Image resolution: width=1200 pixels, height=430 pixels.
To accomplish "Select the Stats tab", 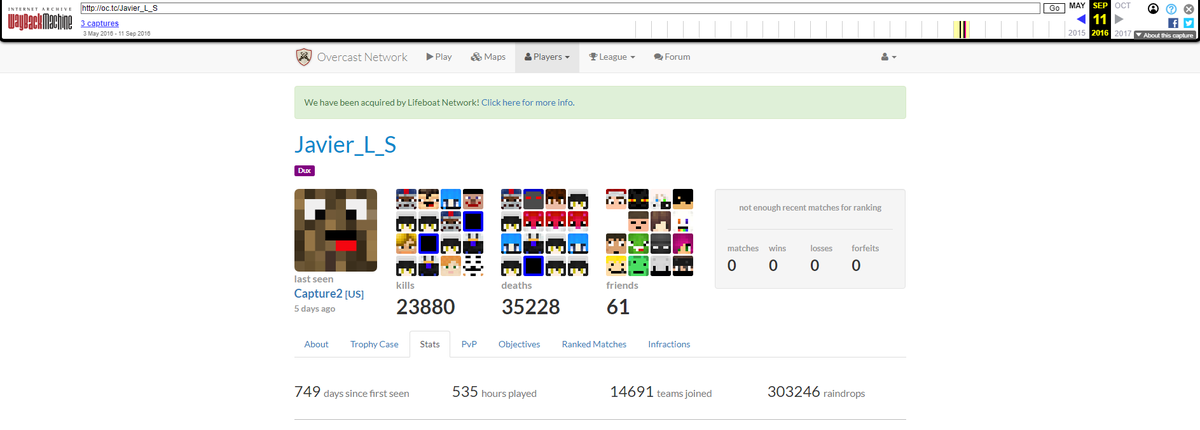I will [430, 344].
